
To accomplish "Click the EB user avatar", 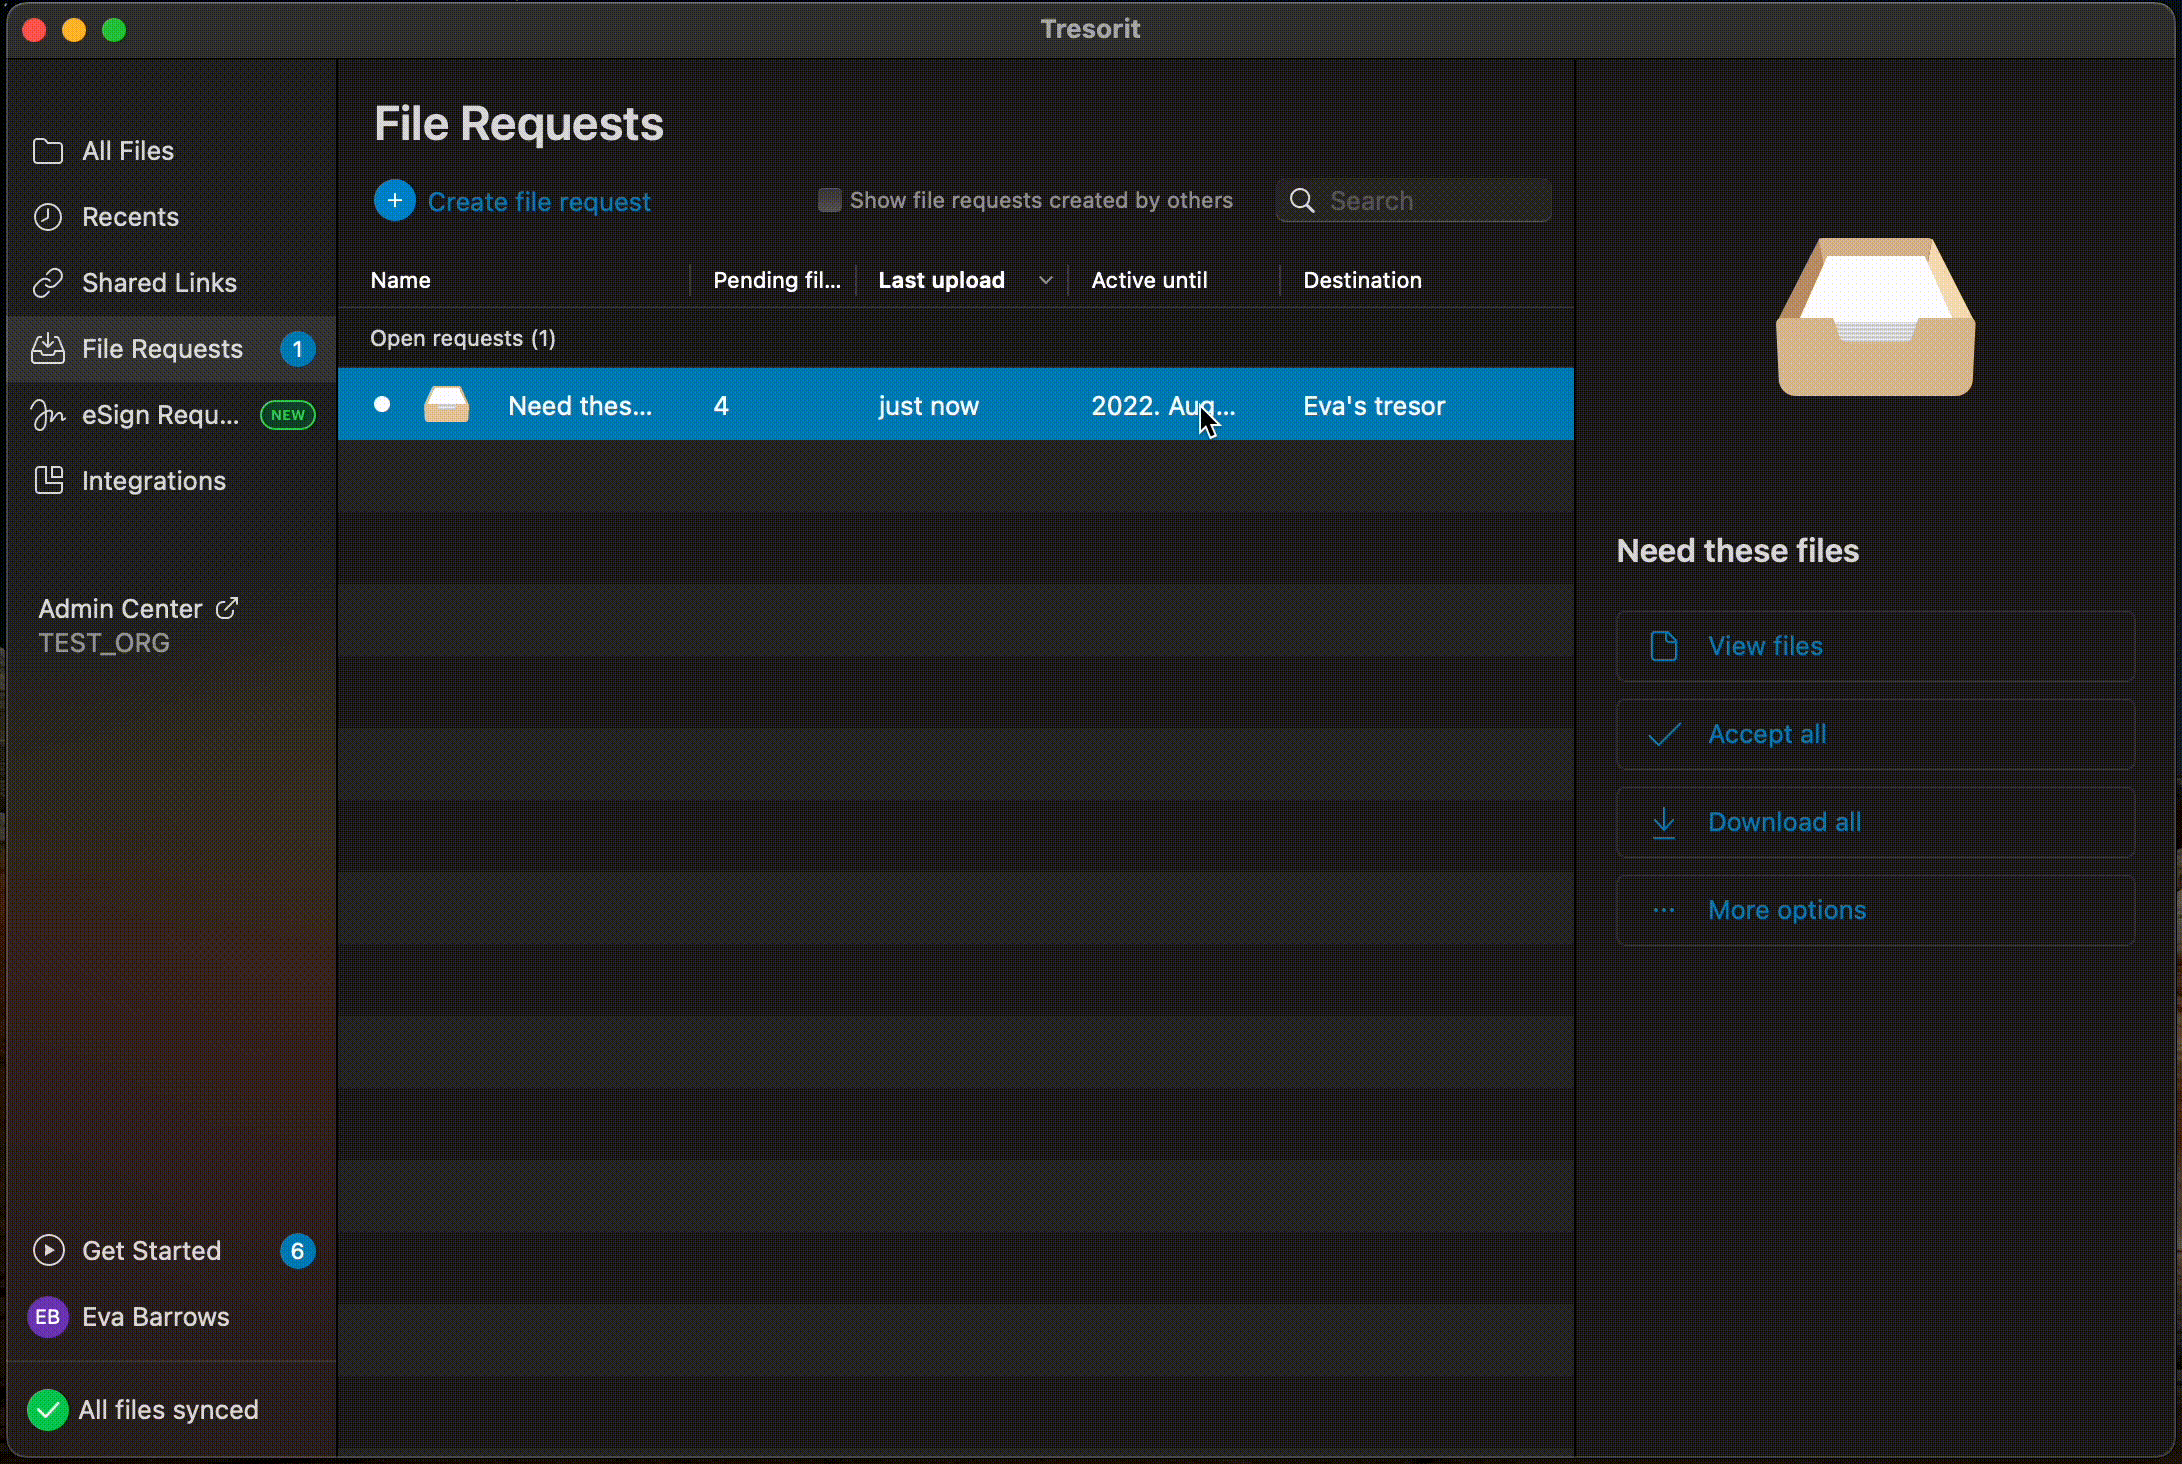I will click(48, 1317).
